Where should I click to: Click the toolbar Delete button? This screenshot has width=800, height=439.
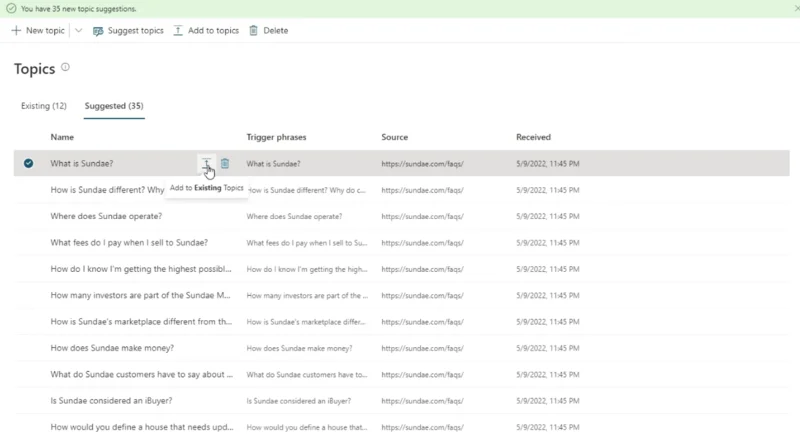[268, 31]
